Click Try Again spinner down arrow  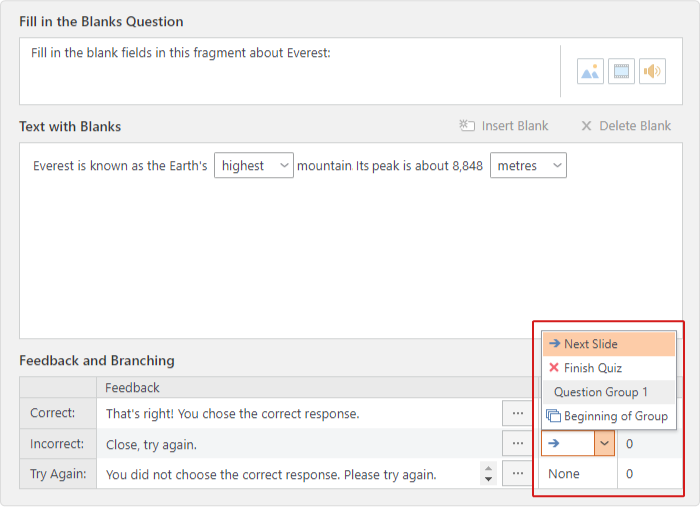point(488,479)
